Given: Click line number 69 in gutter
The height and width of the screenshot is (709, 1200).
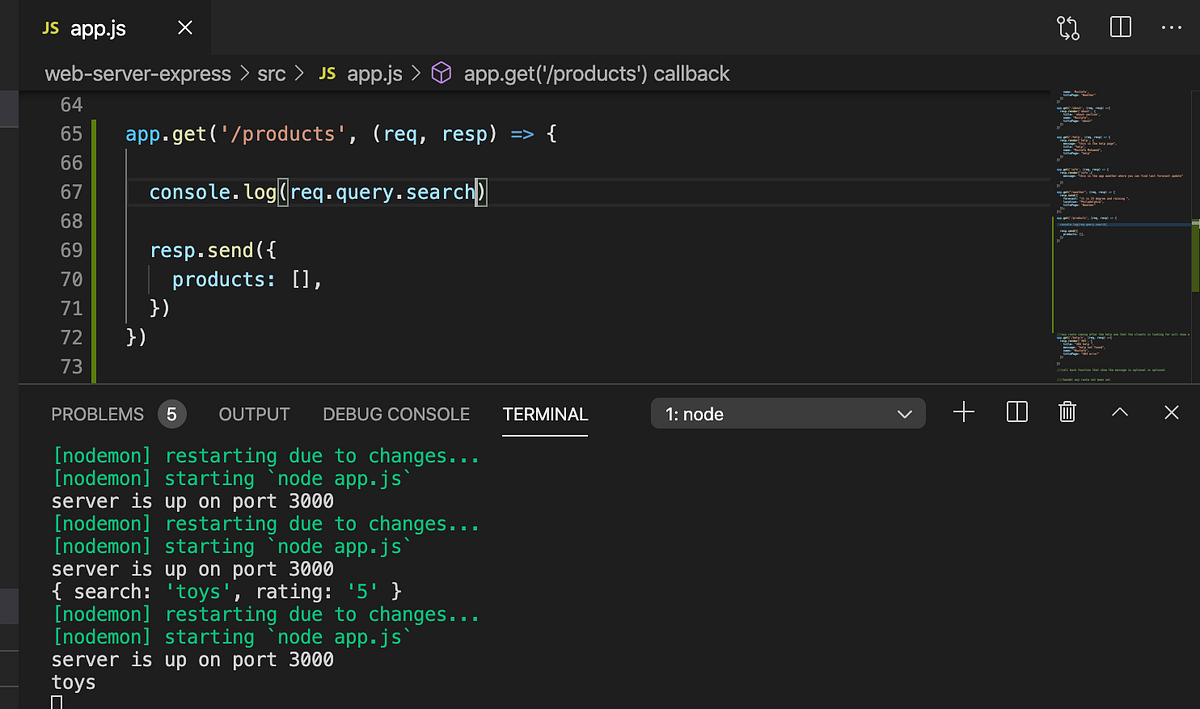Looking at the screenshot, I should point(71,250).
